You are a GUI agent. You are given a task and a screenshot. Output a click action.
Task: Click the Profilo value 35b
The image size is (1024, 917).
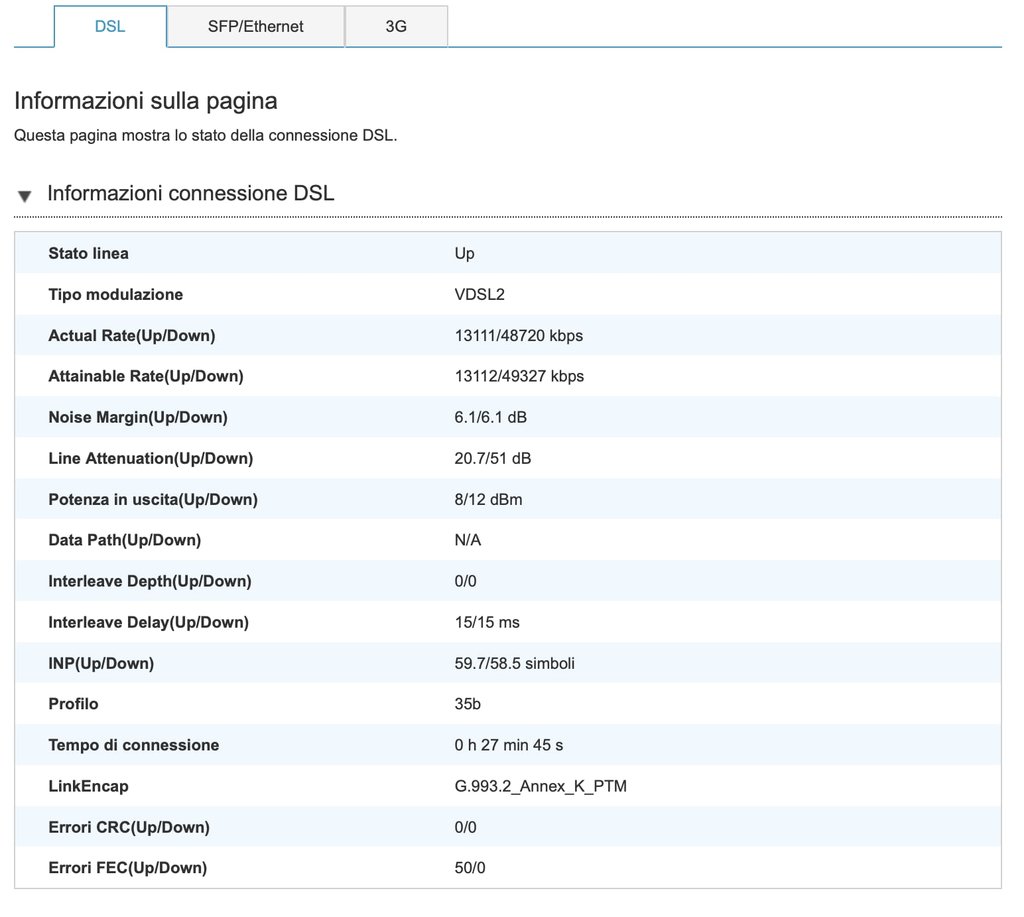[x=467, y=705]
